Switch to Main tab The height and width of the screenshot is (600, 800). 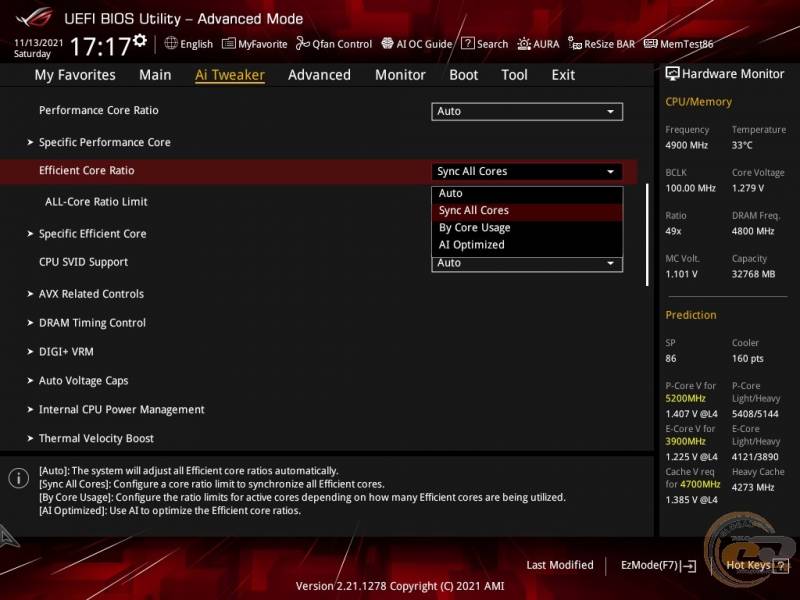[155, 75]
